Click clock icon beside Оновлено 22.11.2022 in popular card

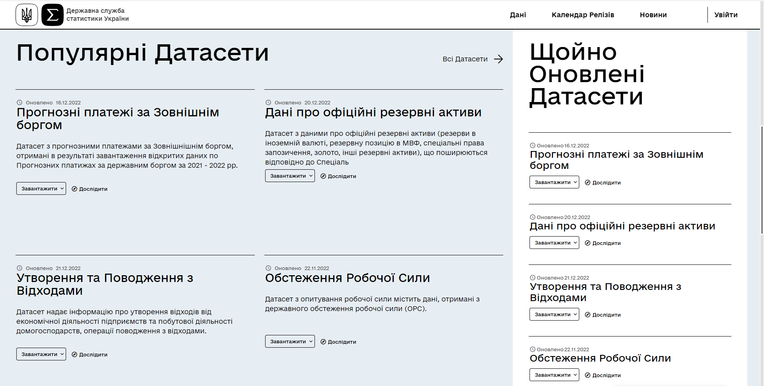(268, 268)
